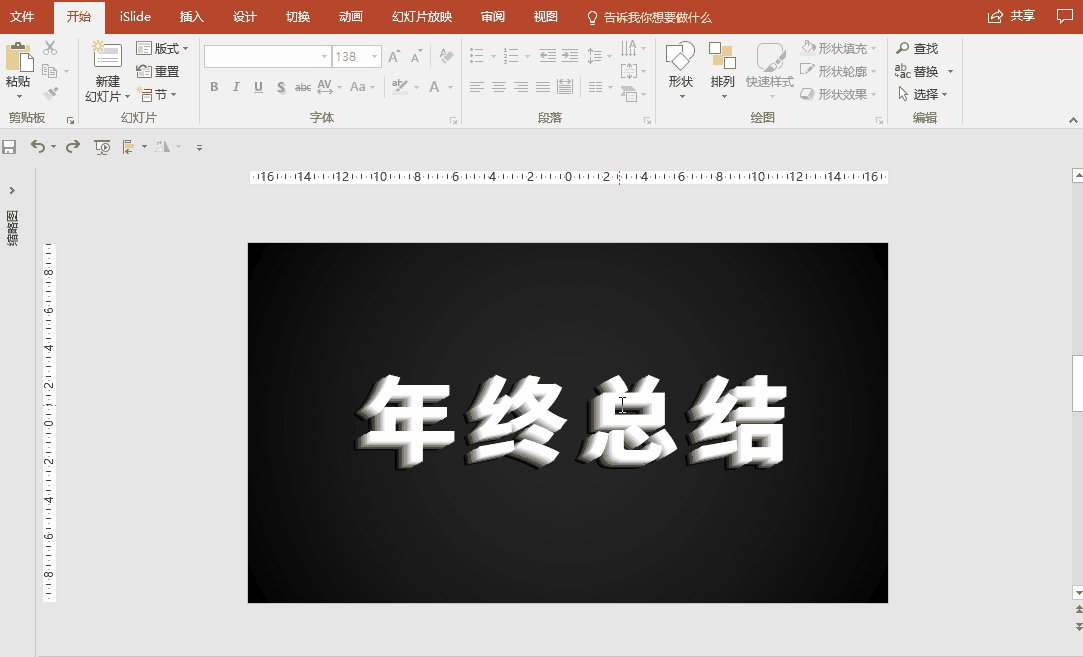Click the 排列 (Arrange) icon in the Drawing group
1083x657 pixels.
coord(722,67)
